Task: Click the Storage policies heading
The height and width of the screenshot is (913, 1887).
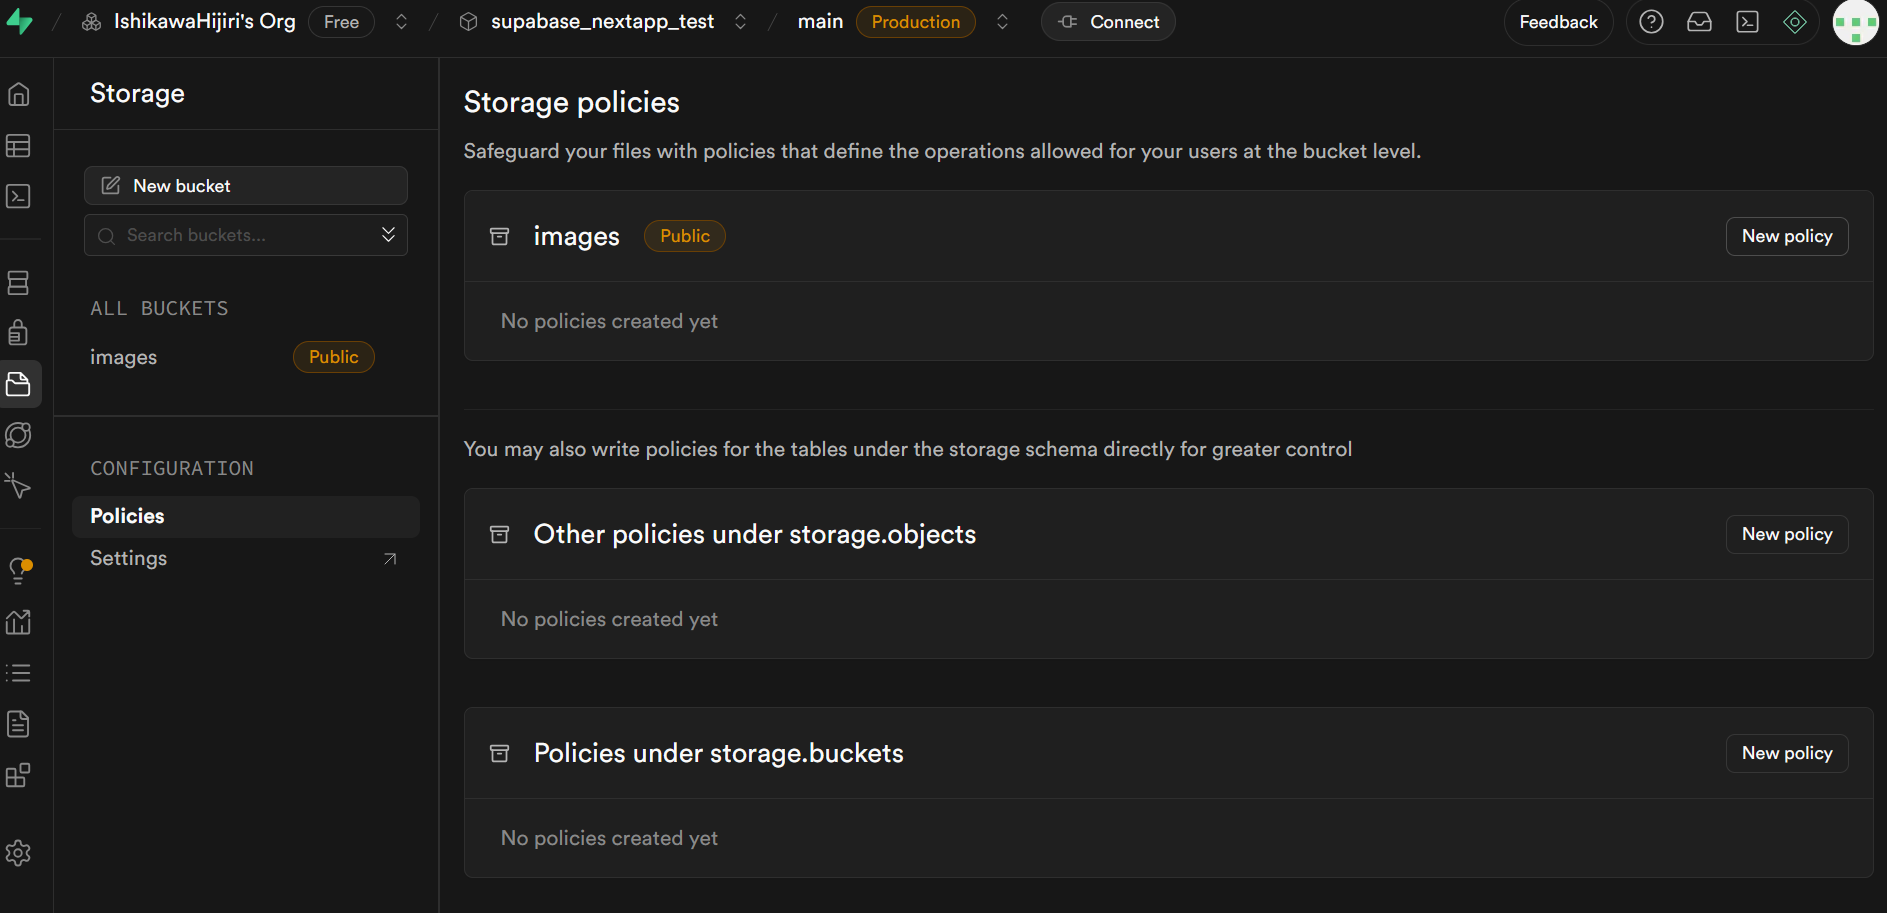Action: 571,102
